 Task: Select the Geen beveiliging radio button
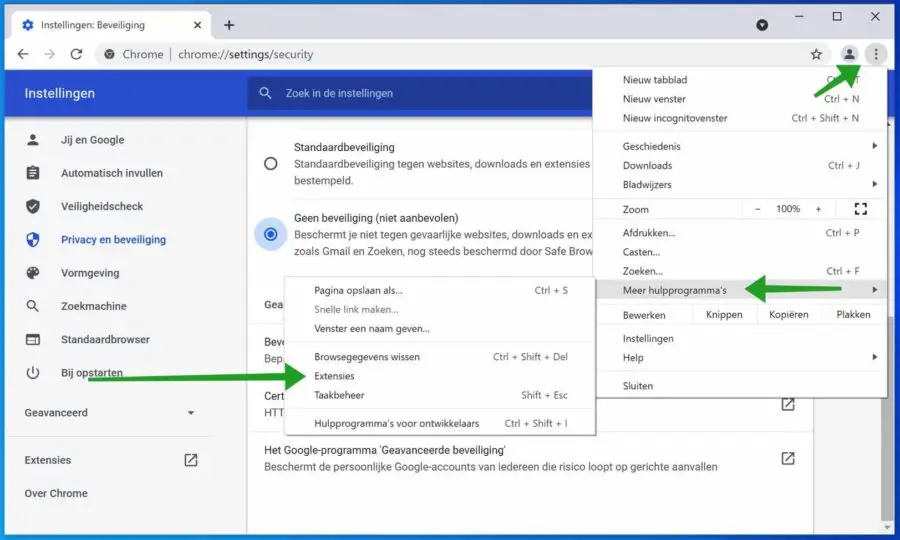[270, 234]
